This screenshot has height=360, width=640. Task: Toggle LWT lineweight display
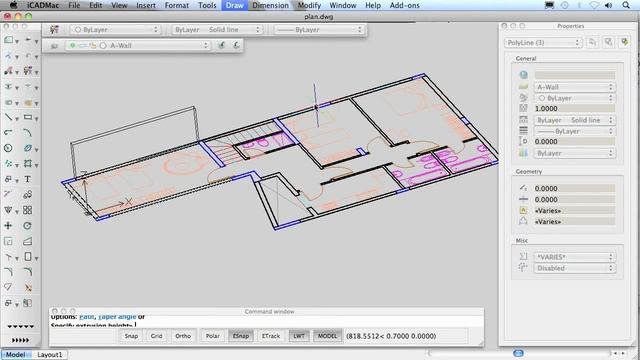click(x=299, y=336)
